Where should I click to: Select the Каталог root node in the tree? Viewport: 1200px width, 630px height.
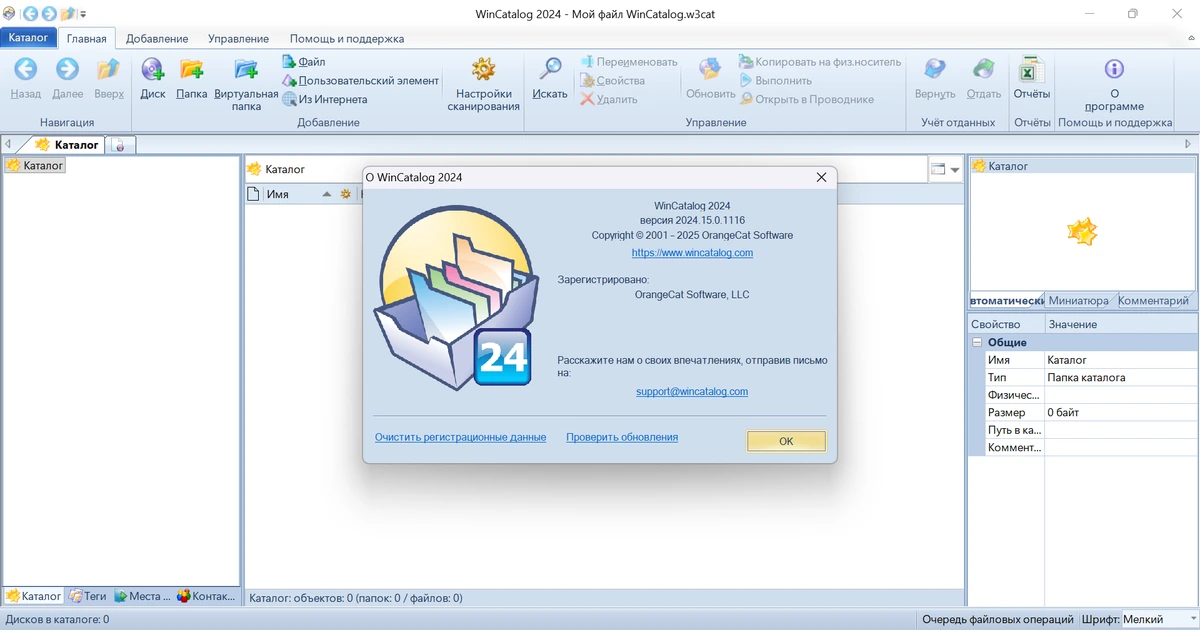point(35,166)
